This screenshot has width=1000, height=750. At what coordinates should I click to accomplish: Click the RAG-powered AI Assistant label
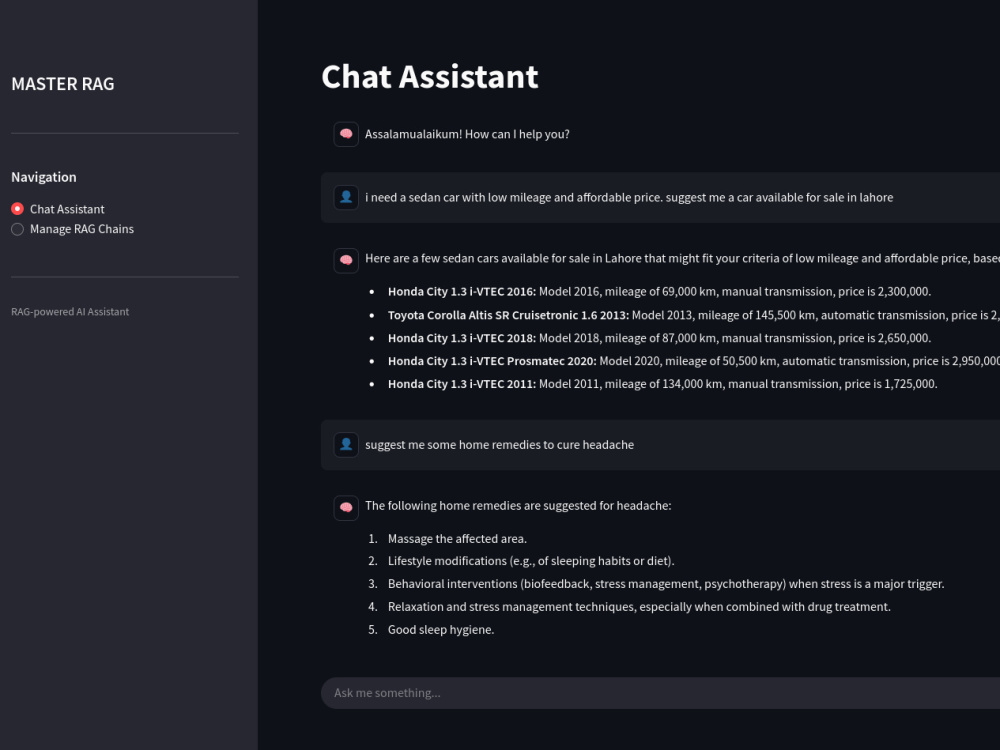[69, 311]
